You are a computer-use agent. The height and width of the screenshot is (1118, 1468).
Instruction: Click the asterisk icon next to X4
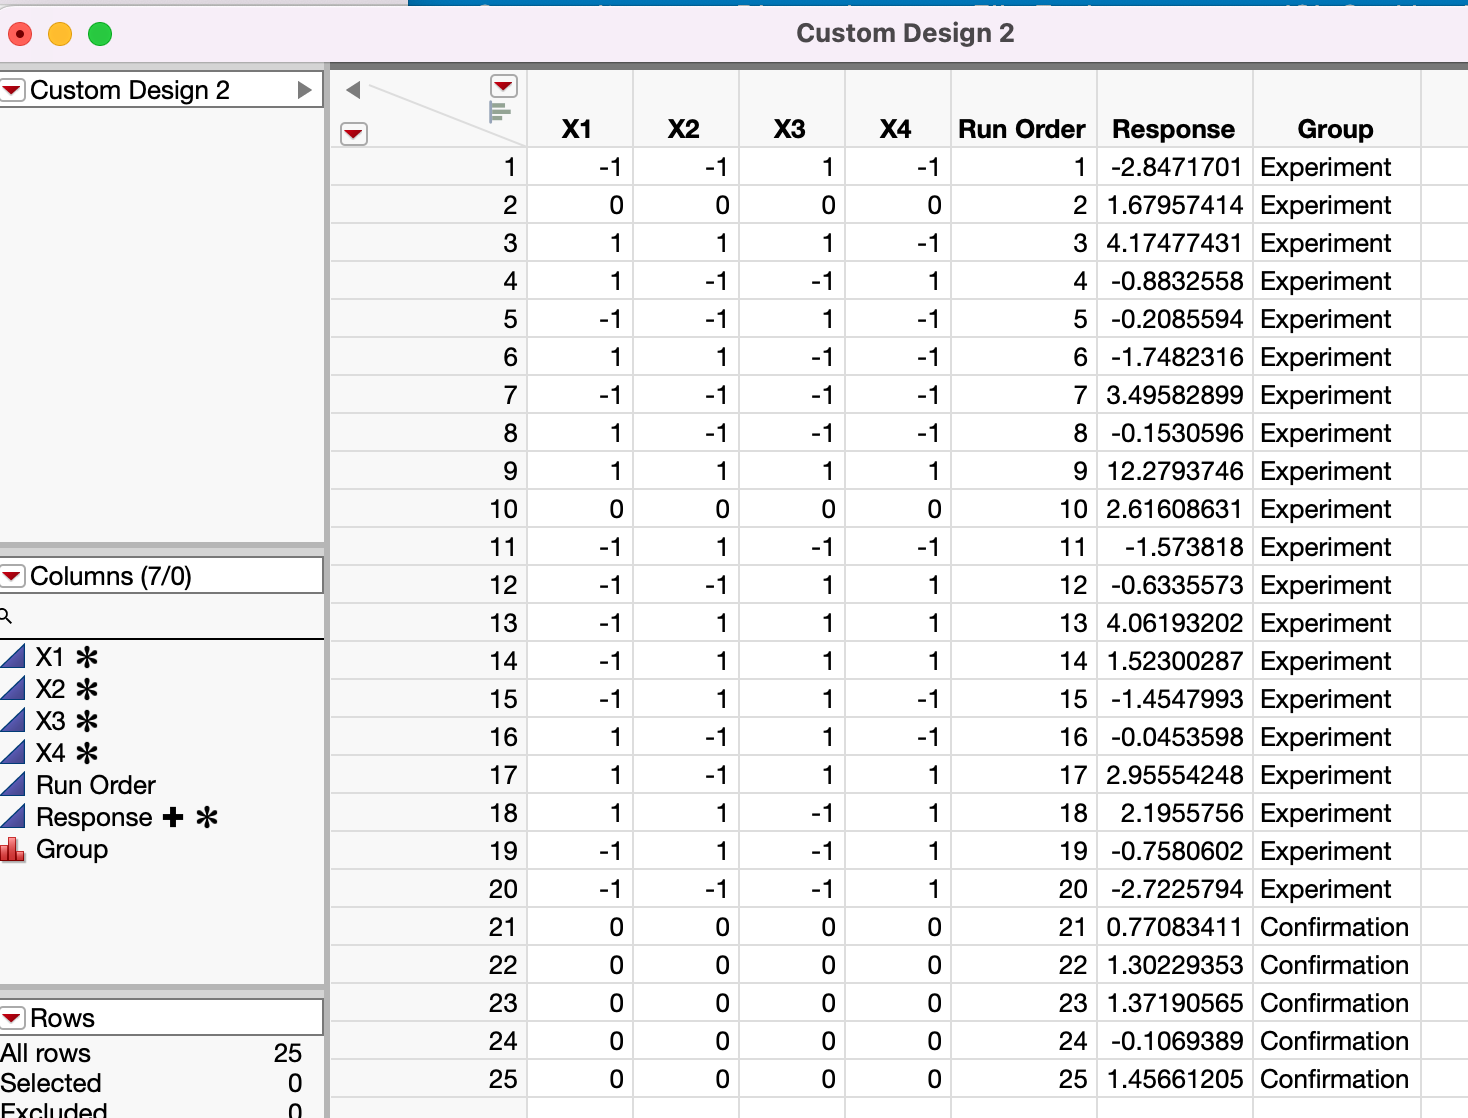(86, 753)
